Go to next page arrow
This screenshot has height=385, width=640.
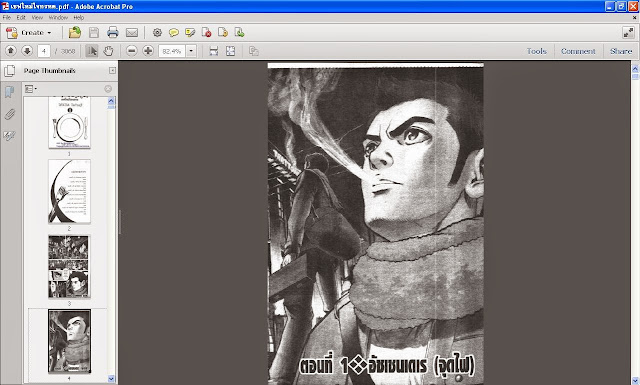pos(27,51)
